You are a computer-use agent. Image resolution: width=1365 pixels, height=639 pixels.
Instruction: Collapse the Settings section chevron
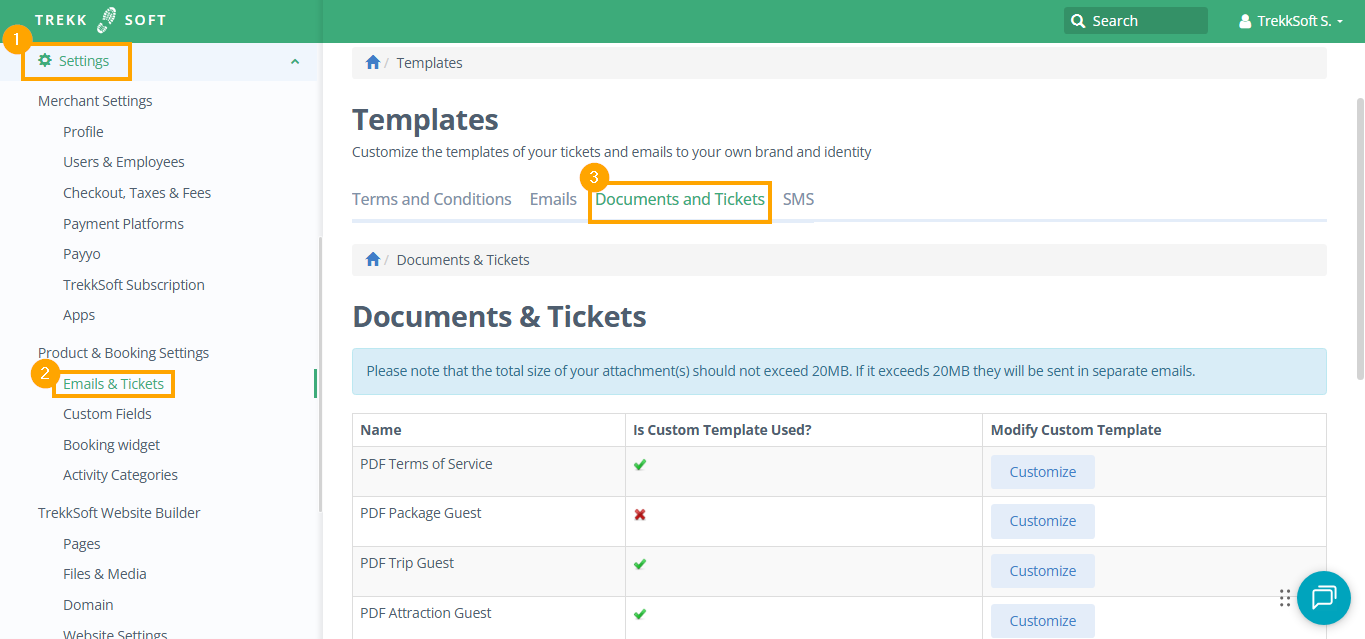tap(295, 62)
